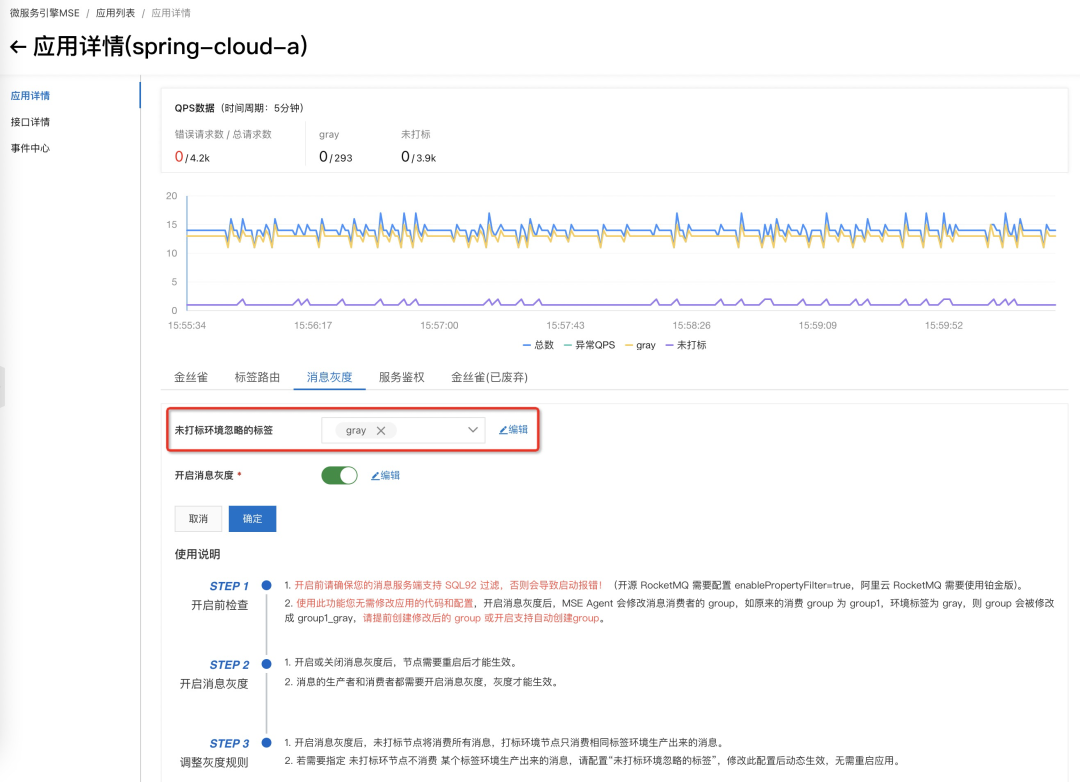1080x782 pixels.
Task: Click the 15:58:26 time axis label
Action: [x=692, y=325]
